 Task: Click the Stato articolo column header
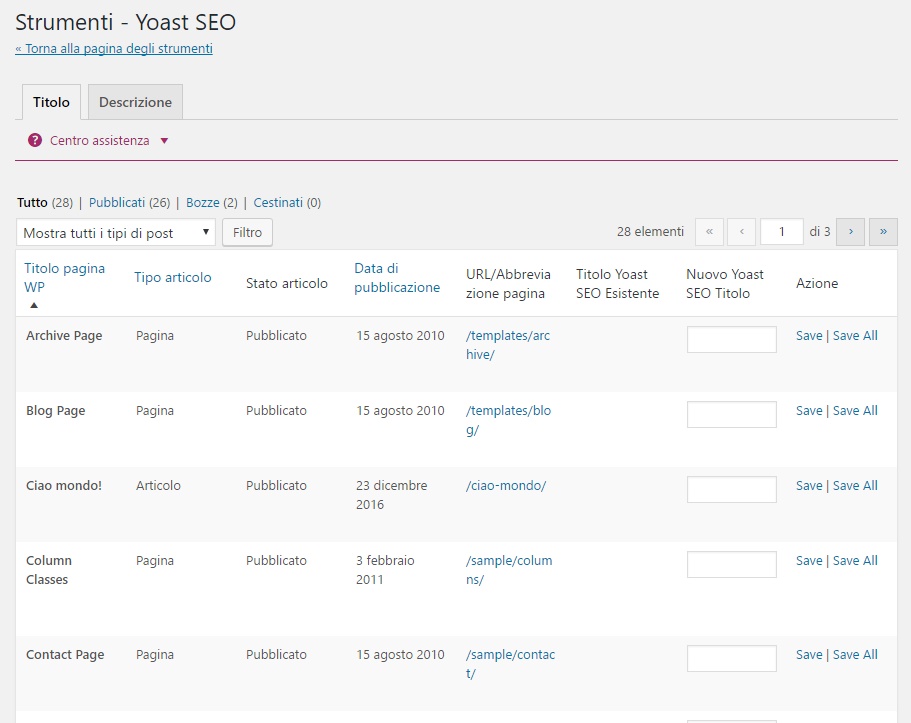coord(286,284)
